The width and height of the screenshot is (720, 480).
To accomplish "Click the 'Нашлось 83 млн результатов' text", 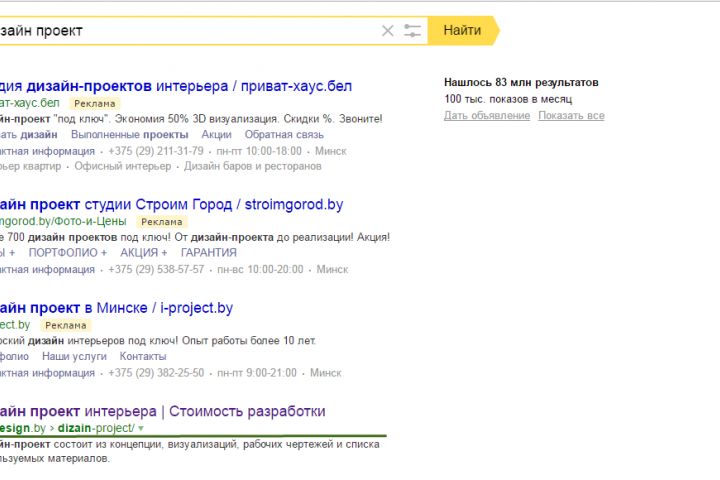I will (521, 83).
